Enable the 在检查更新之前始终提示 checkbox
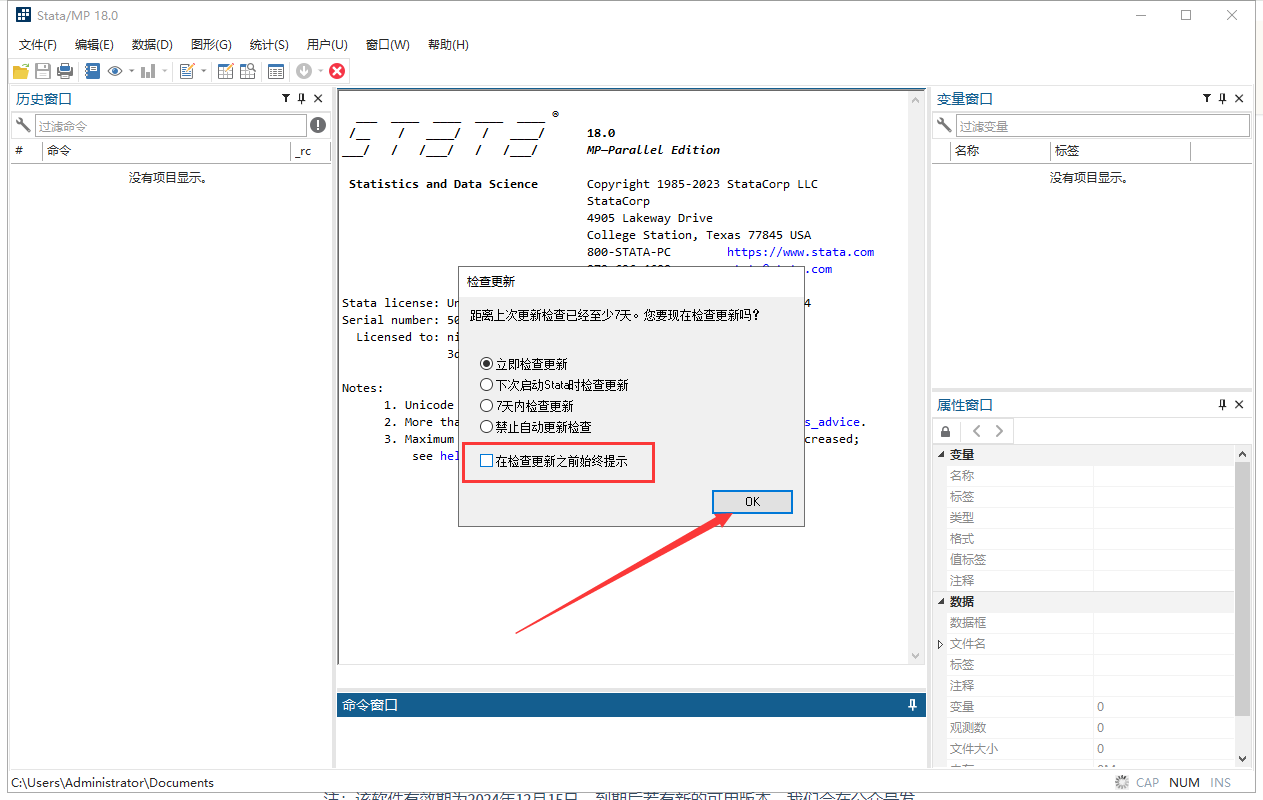The height and width of the screenshot is (800, 1263). coord(486,461)
